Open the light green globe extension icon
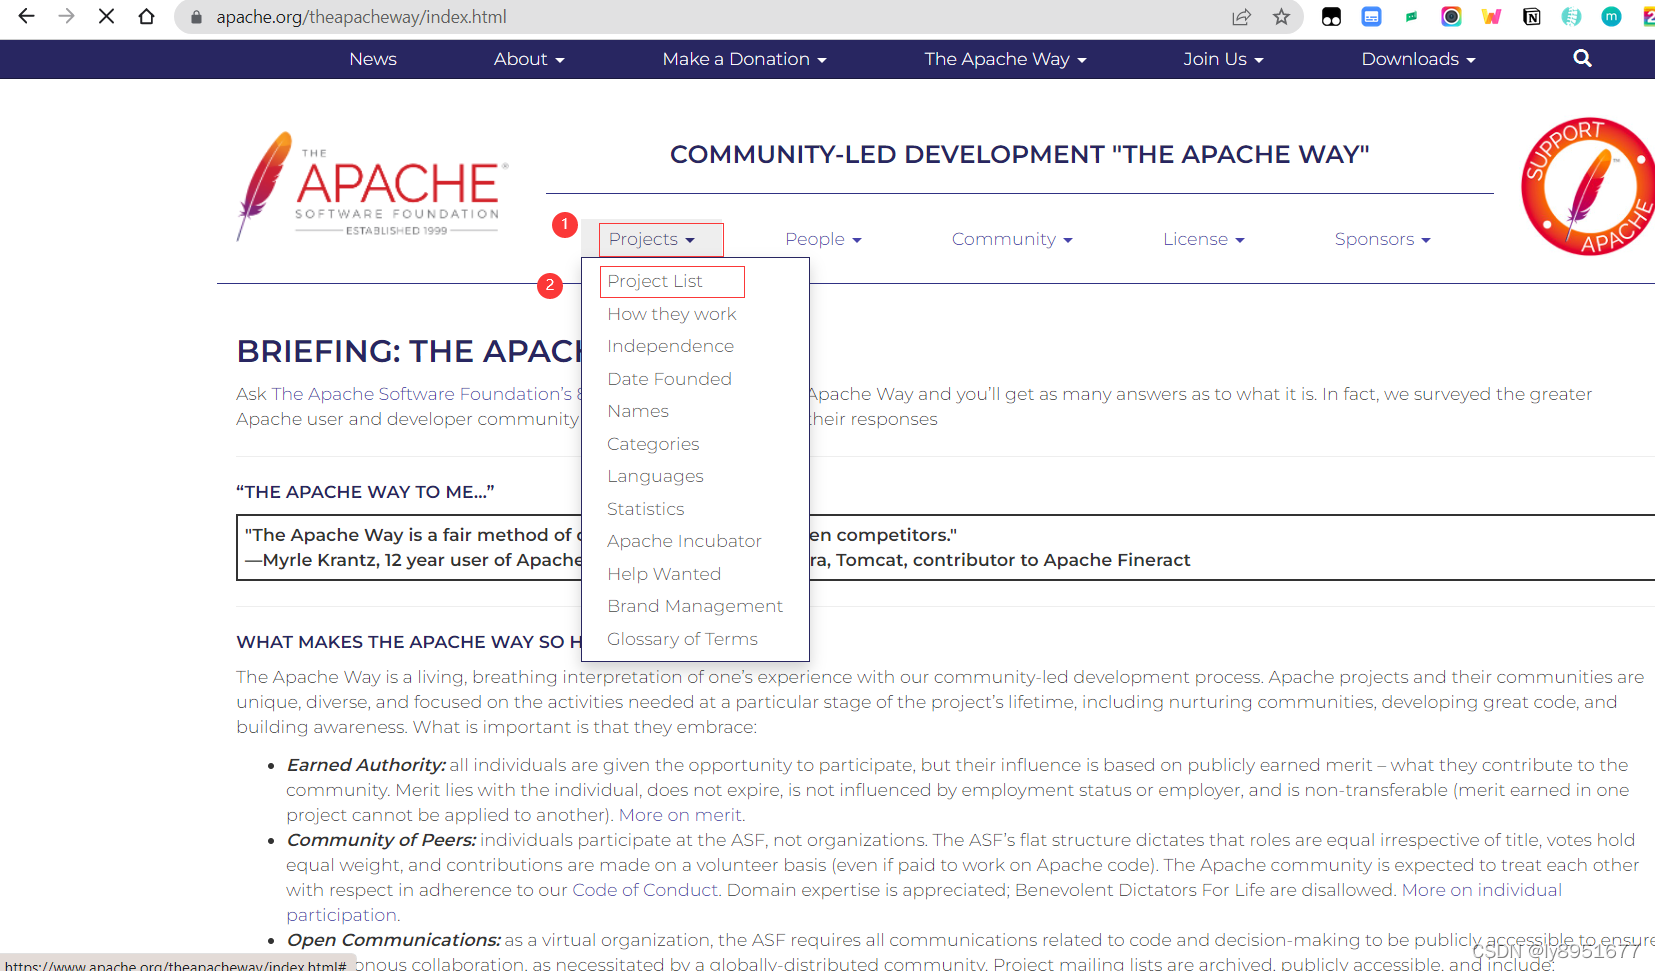 pos(1571,16)
